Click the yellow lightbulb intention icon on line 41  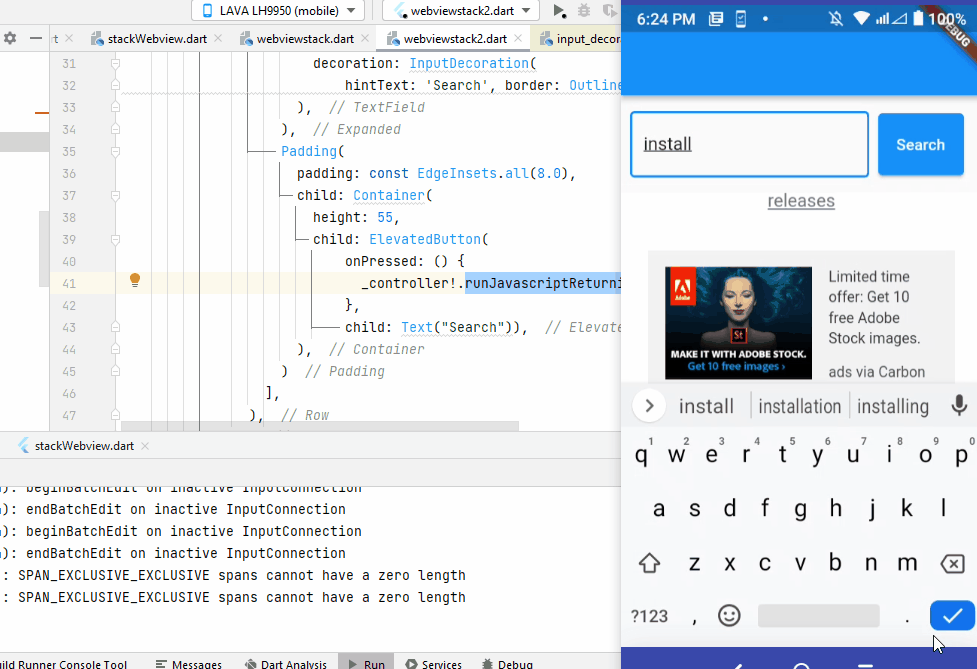tap(135, 280)
